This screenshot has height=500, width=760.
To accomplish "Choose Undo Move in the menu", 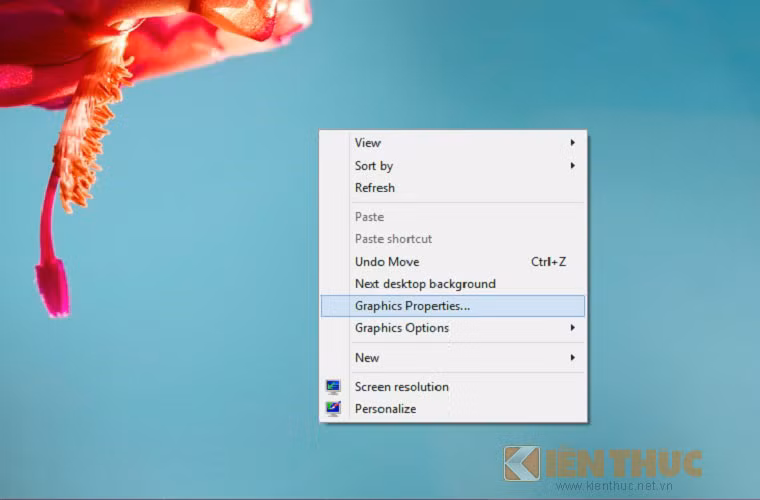I will [x=453, y=262].
